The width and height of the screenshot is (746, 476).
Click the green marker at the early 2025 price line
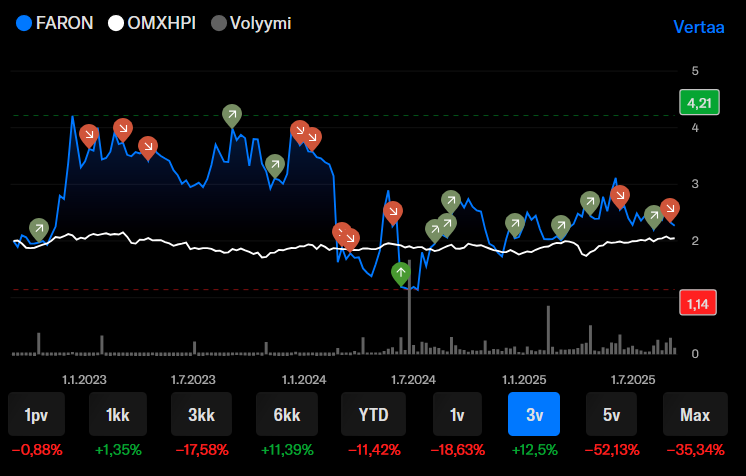(x=514, y=223)
